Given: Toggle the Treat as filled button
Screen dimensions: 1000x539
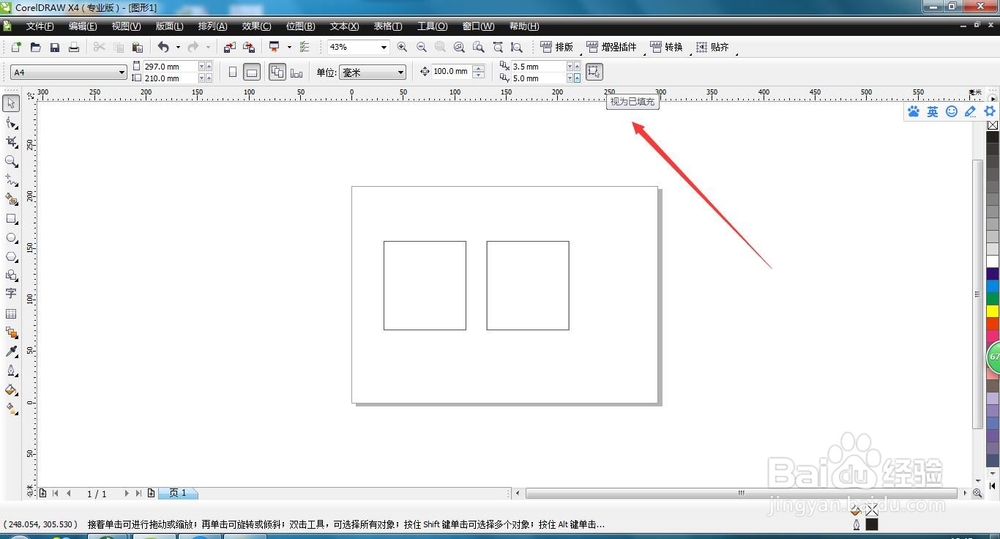Looking at the screenshot, I should 594,71.
